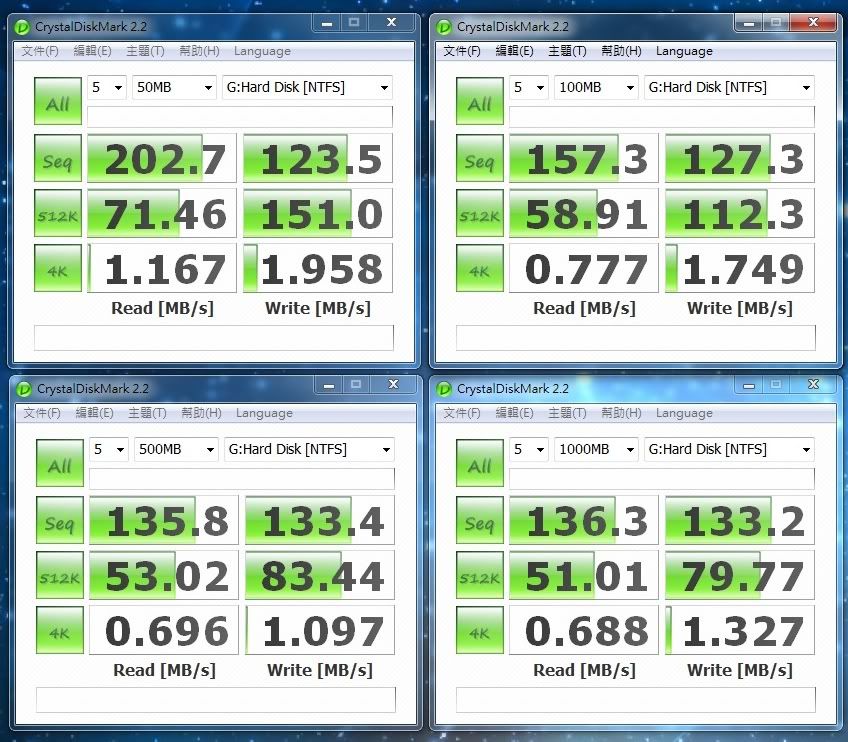Click the CrystalDiskMark title icon in the 500MB window

[x=24, y=389]
